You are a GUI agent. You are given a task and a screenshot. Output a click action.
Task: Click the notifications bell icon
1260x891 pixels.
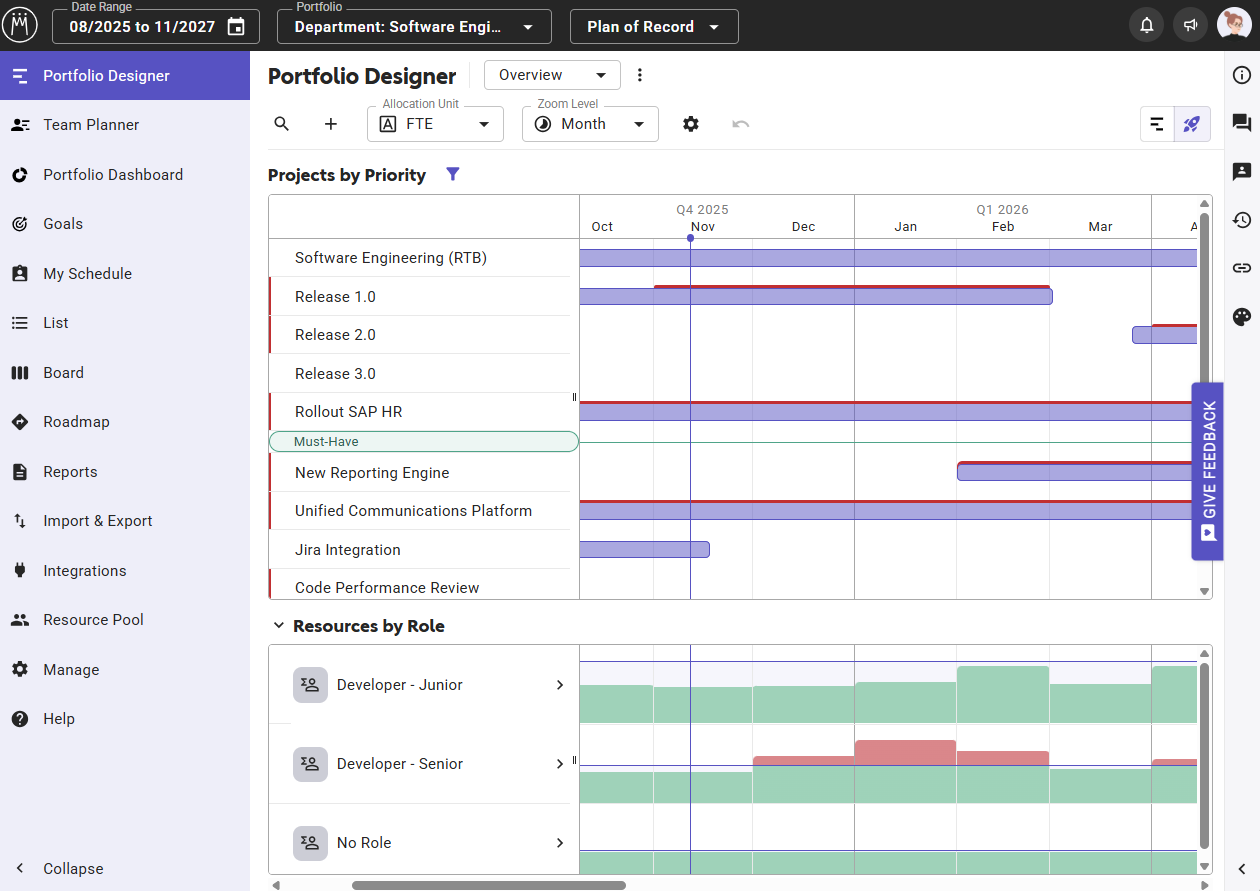click(x=1147, y=26)
